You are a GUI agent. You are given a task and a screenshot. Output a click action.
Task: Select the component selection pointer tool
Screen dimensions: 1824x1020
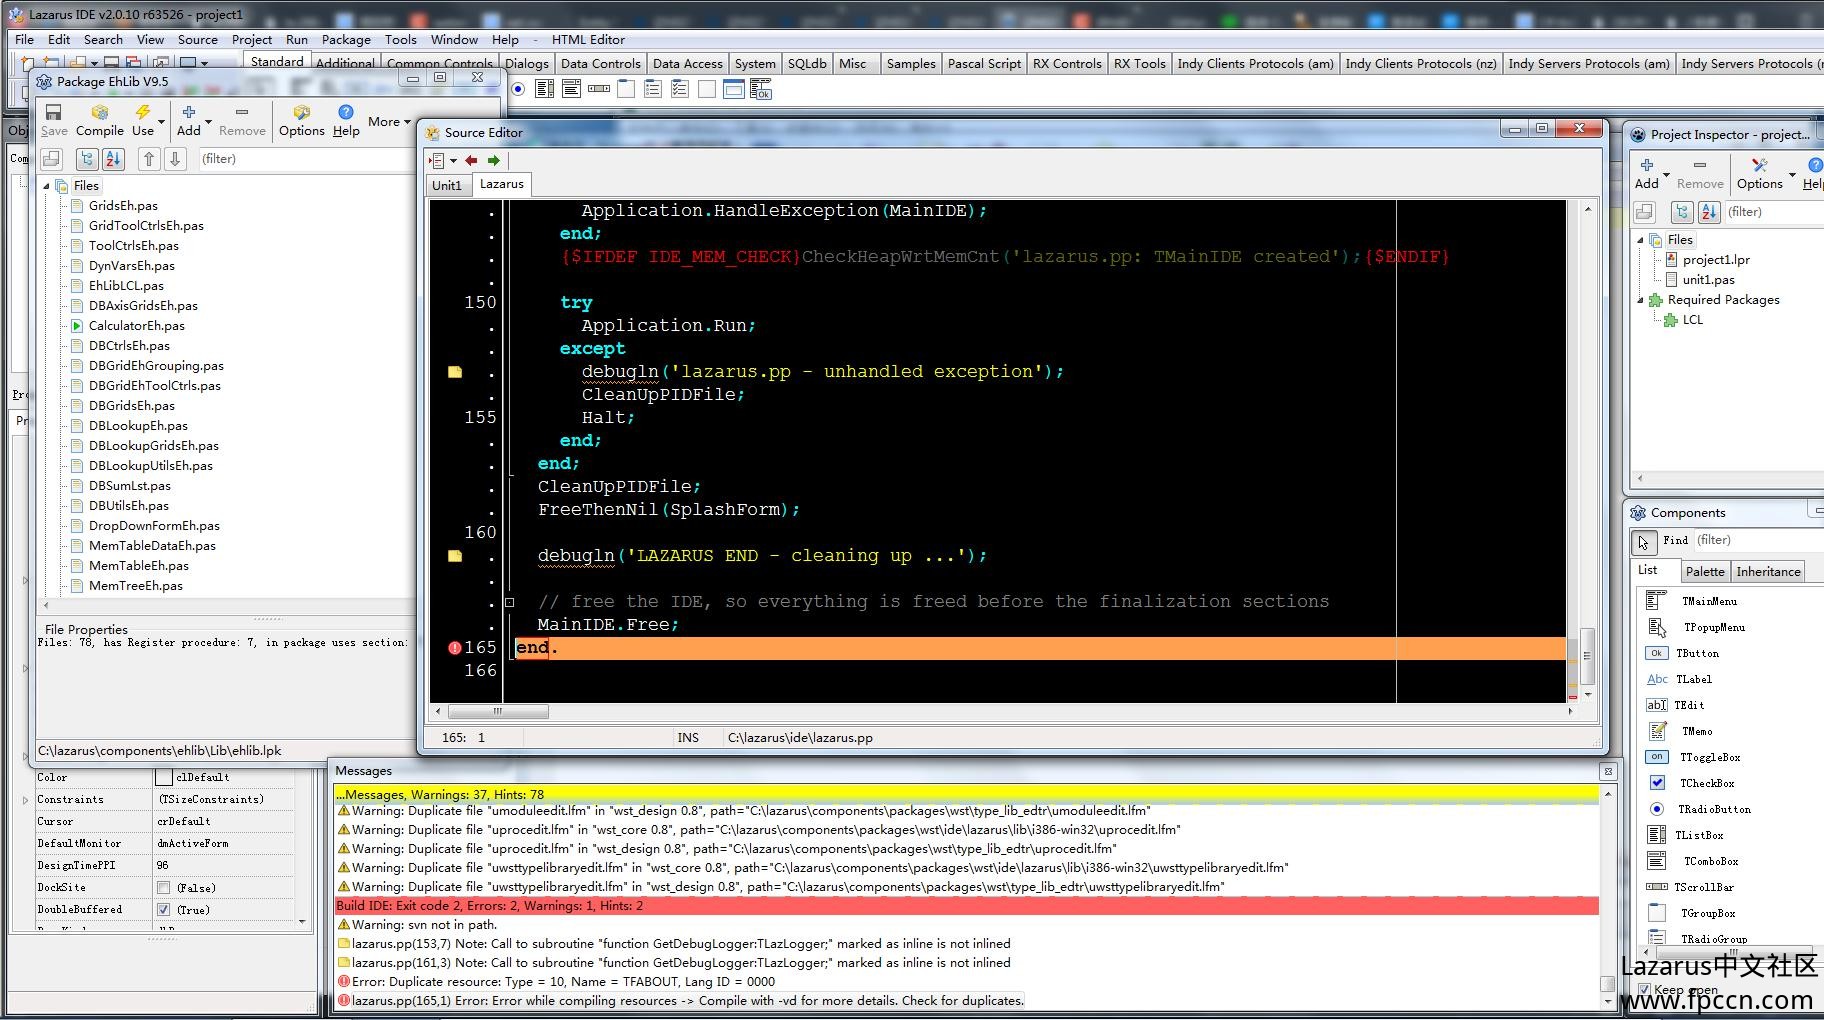pyautogui.click(x=1643, y=542)
